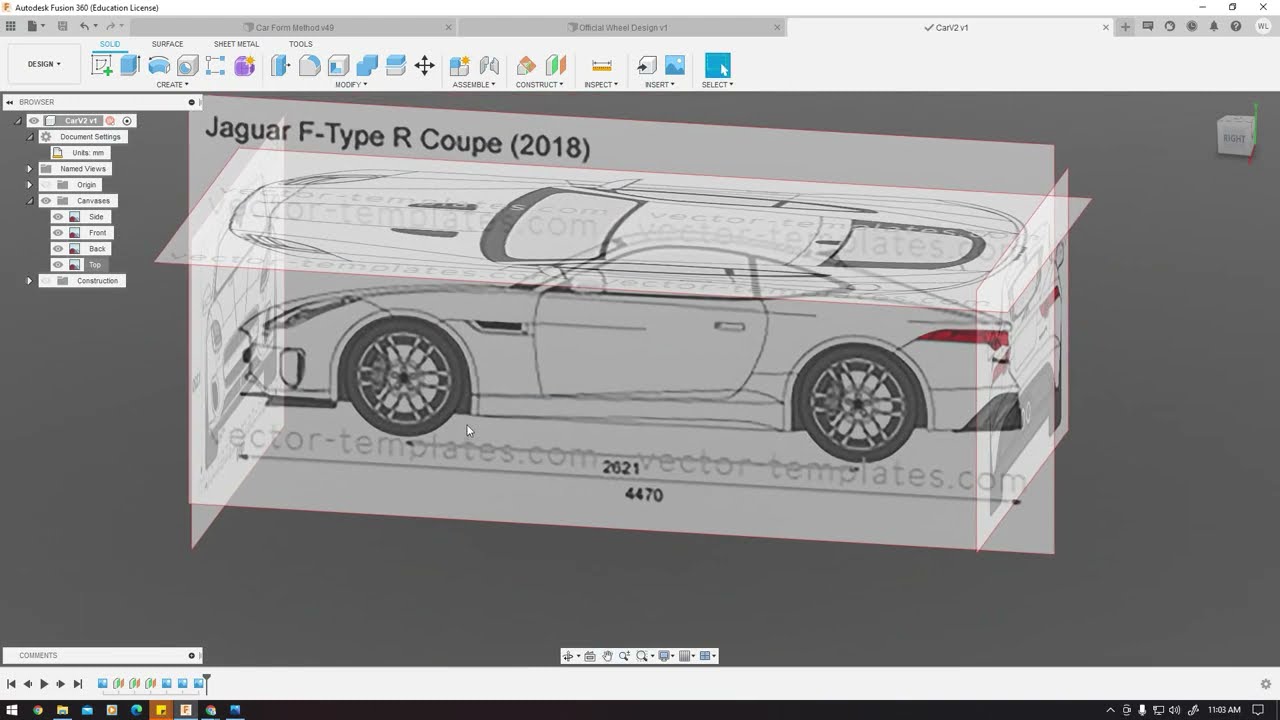
Task: Show the Origin folder via eye
Action: pyautogui.click(x=45, y=185)
